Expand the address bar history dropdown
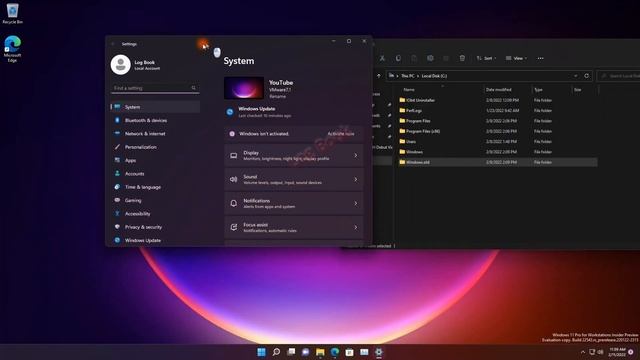 click(x=576, y=76)
